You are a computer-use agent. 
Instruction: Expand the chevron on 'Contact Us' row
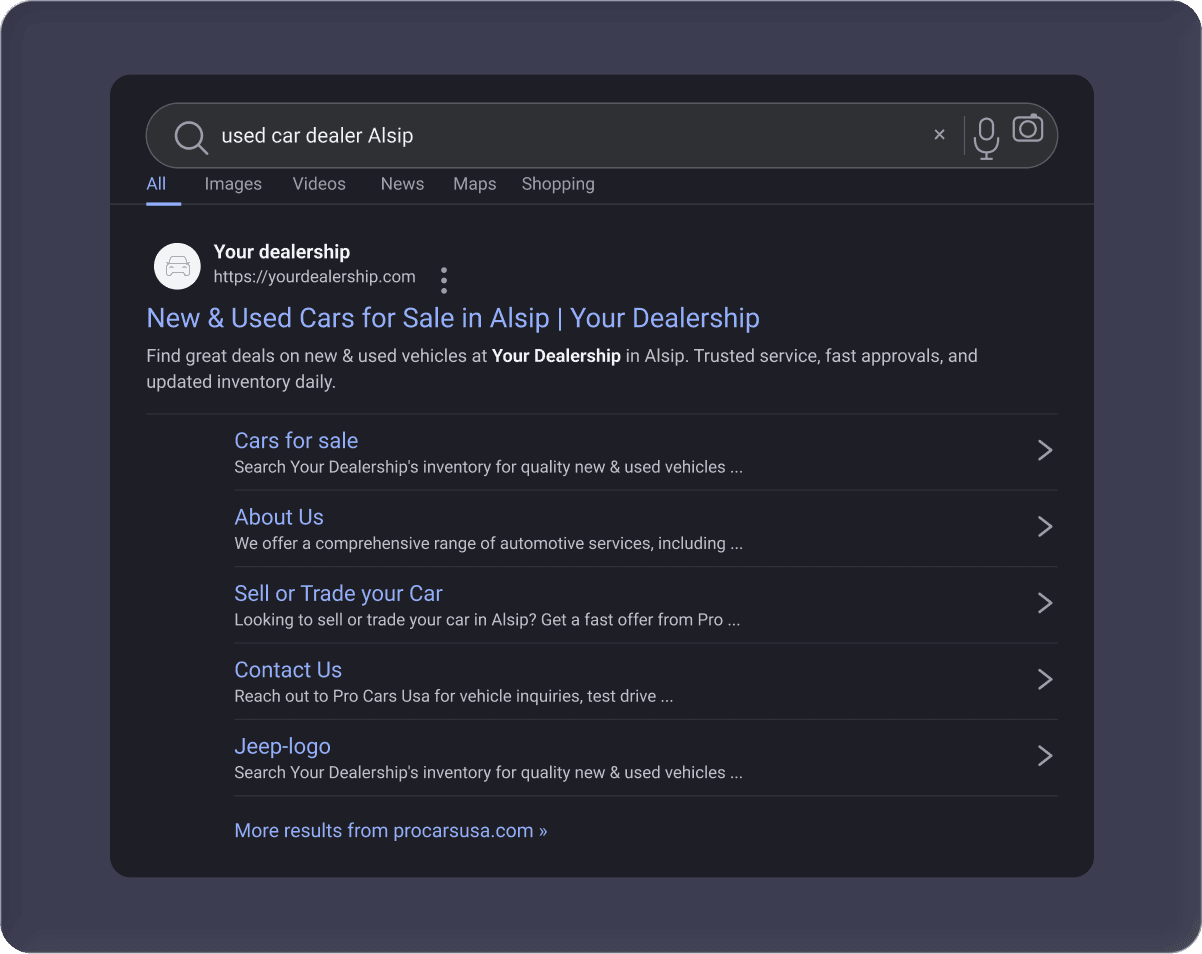coord(1045,680)
